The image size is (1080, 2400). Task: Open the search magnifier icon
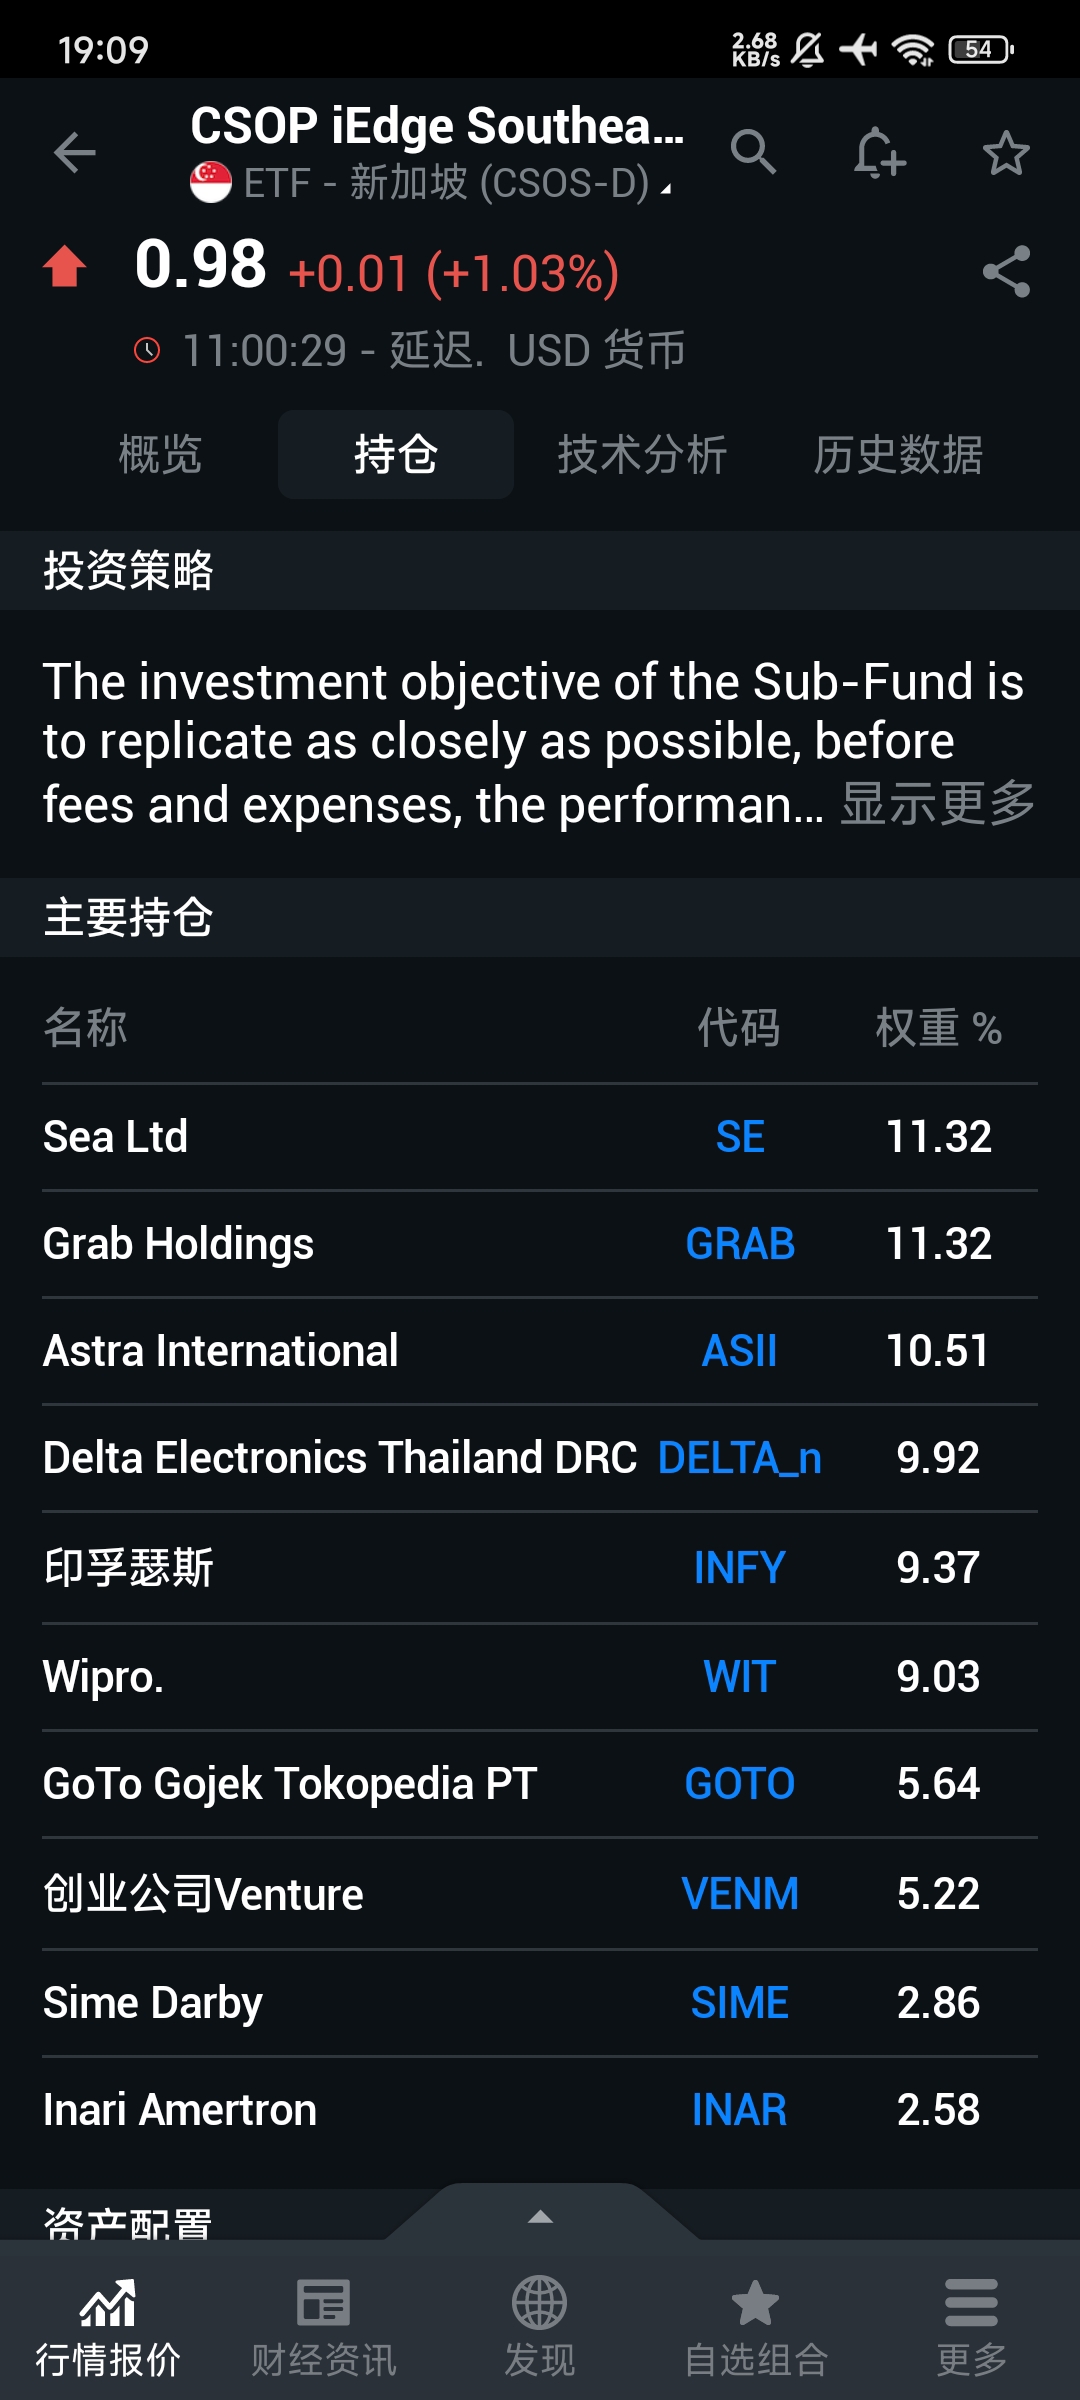tap(753, 152)
